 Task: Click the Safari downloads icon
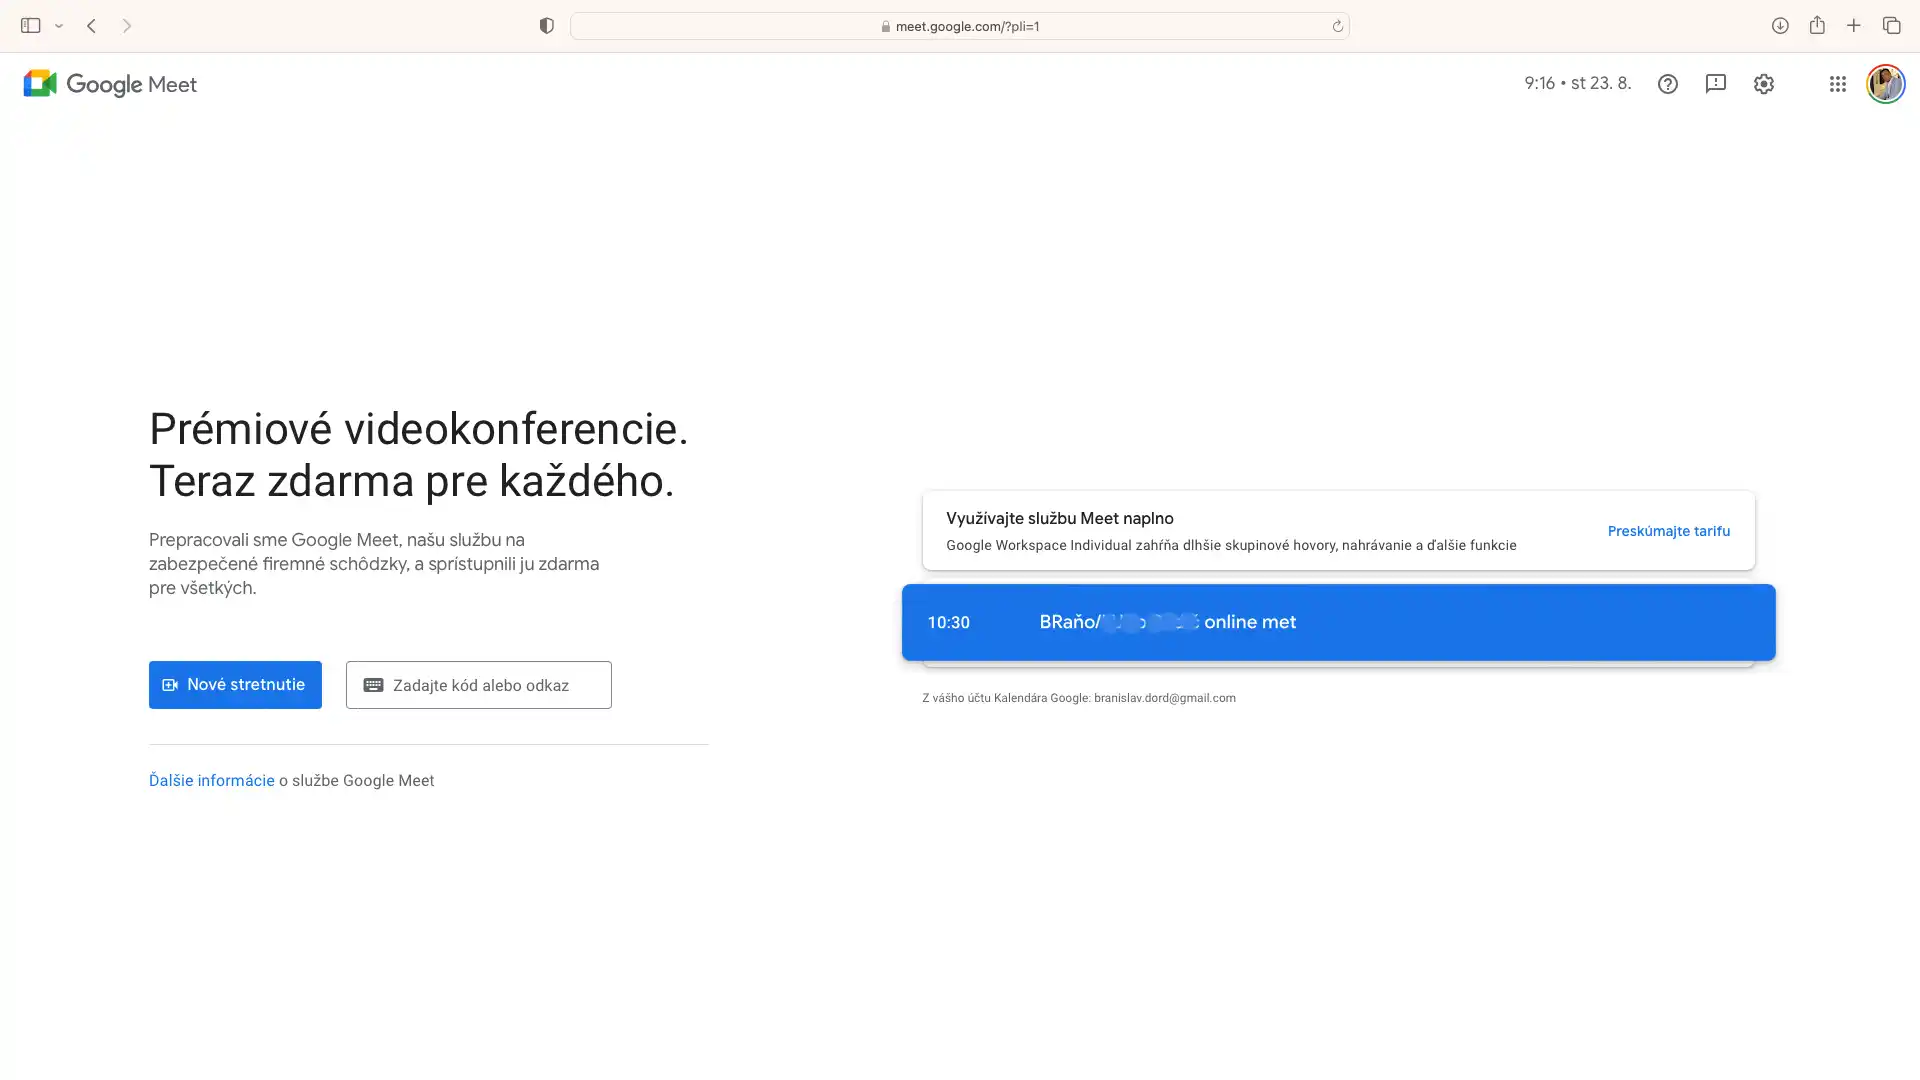pyautogui.click(x=1780, y=25)
